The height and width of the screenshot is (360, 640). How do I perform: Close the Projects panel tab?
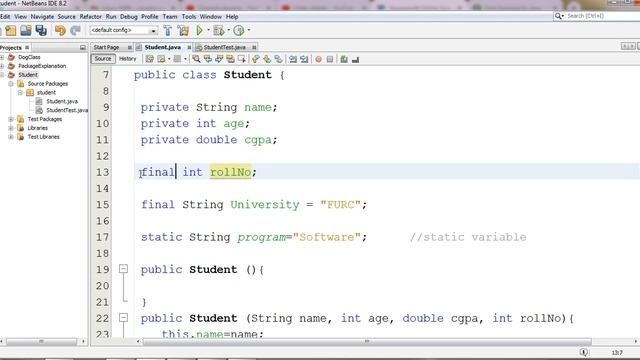tap(27, 47)
